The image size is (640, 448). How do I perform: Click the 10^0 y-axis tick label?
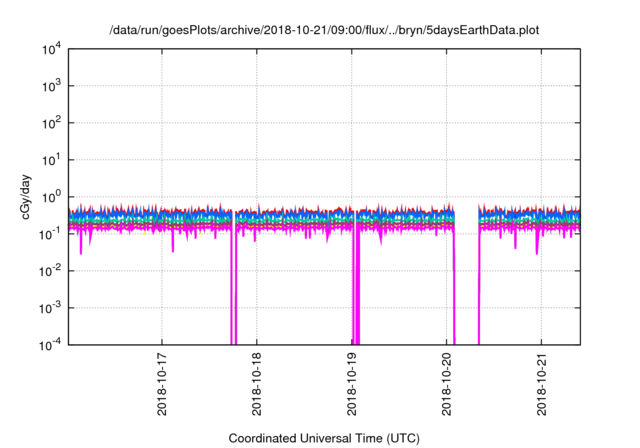[52, 197]
